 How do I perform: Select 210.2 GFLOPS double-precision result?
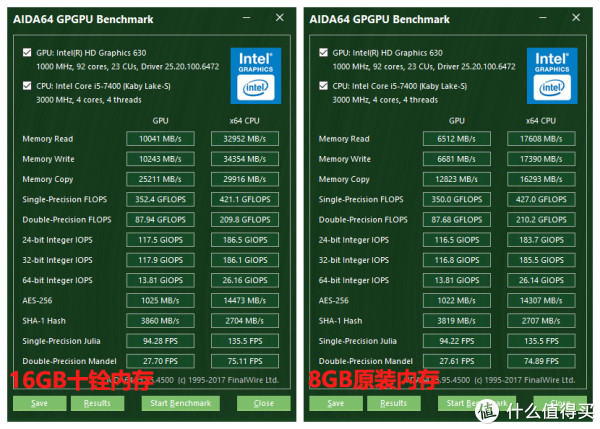pos(541,220)
